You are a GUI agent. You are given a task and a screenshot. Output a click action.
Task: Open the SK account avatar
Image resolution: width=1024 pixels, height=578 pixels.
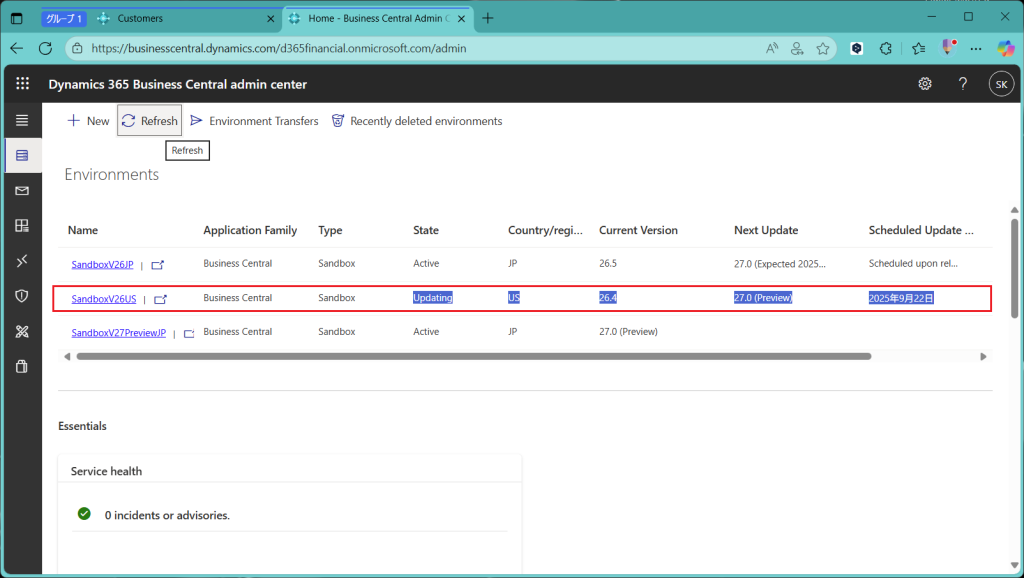1001,84
